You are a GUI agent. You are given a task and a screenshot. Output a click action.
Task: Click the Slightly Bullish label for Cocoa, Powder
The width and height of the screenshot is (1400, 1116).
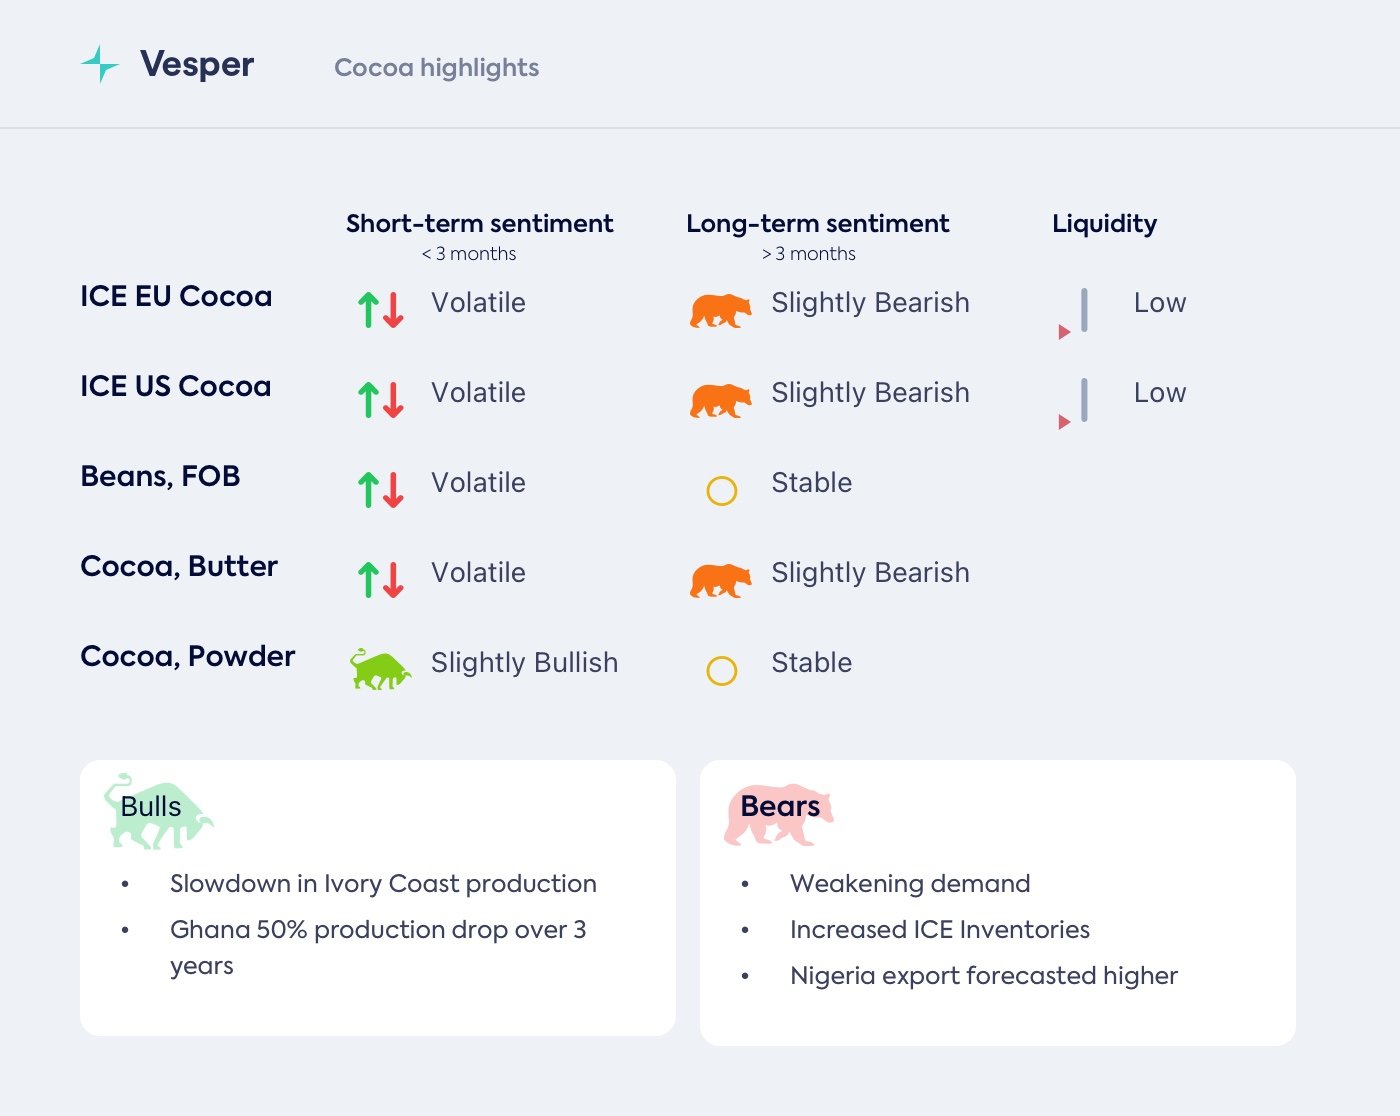click(524, 663)
